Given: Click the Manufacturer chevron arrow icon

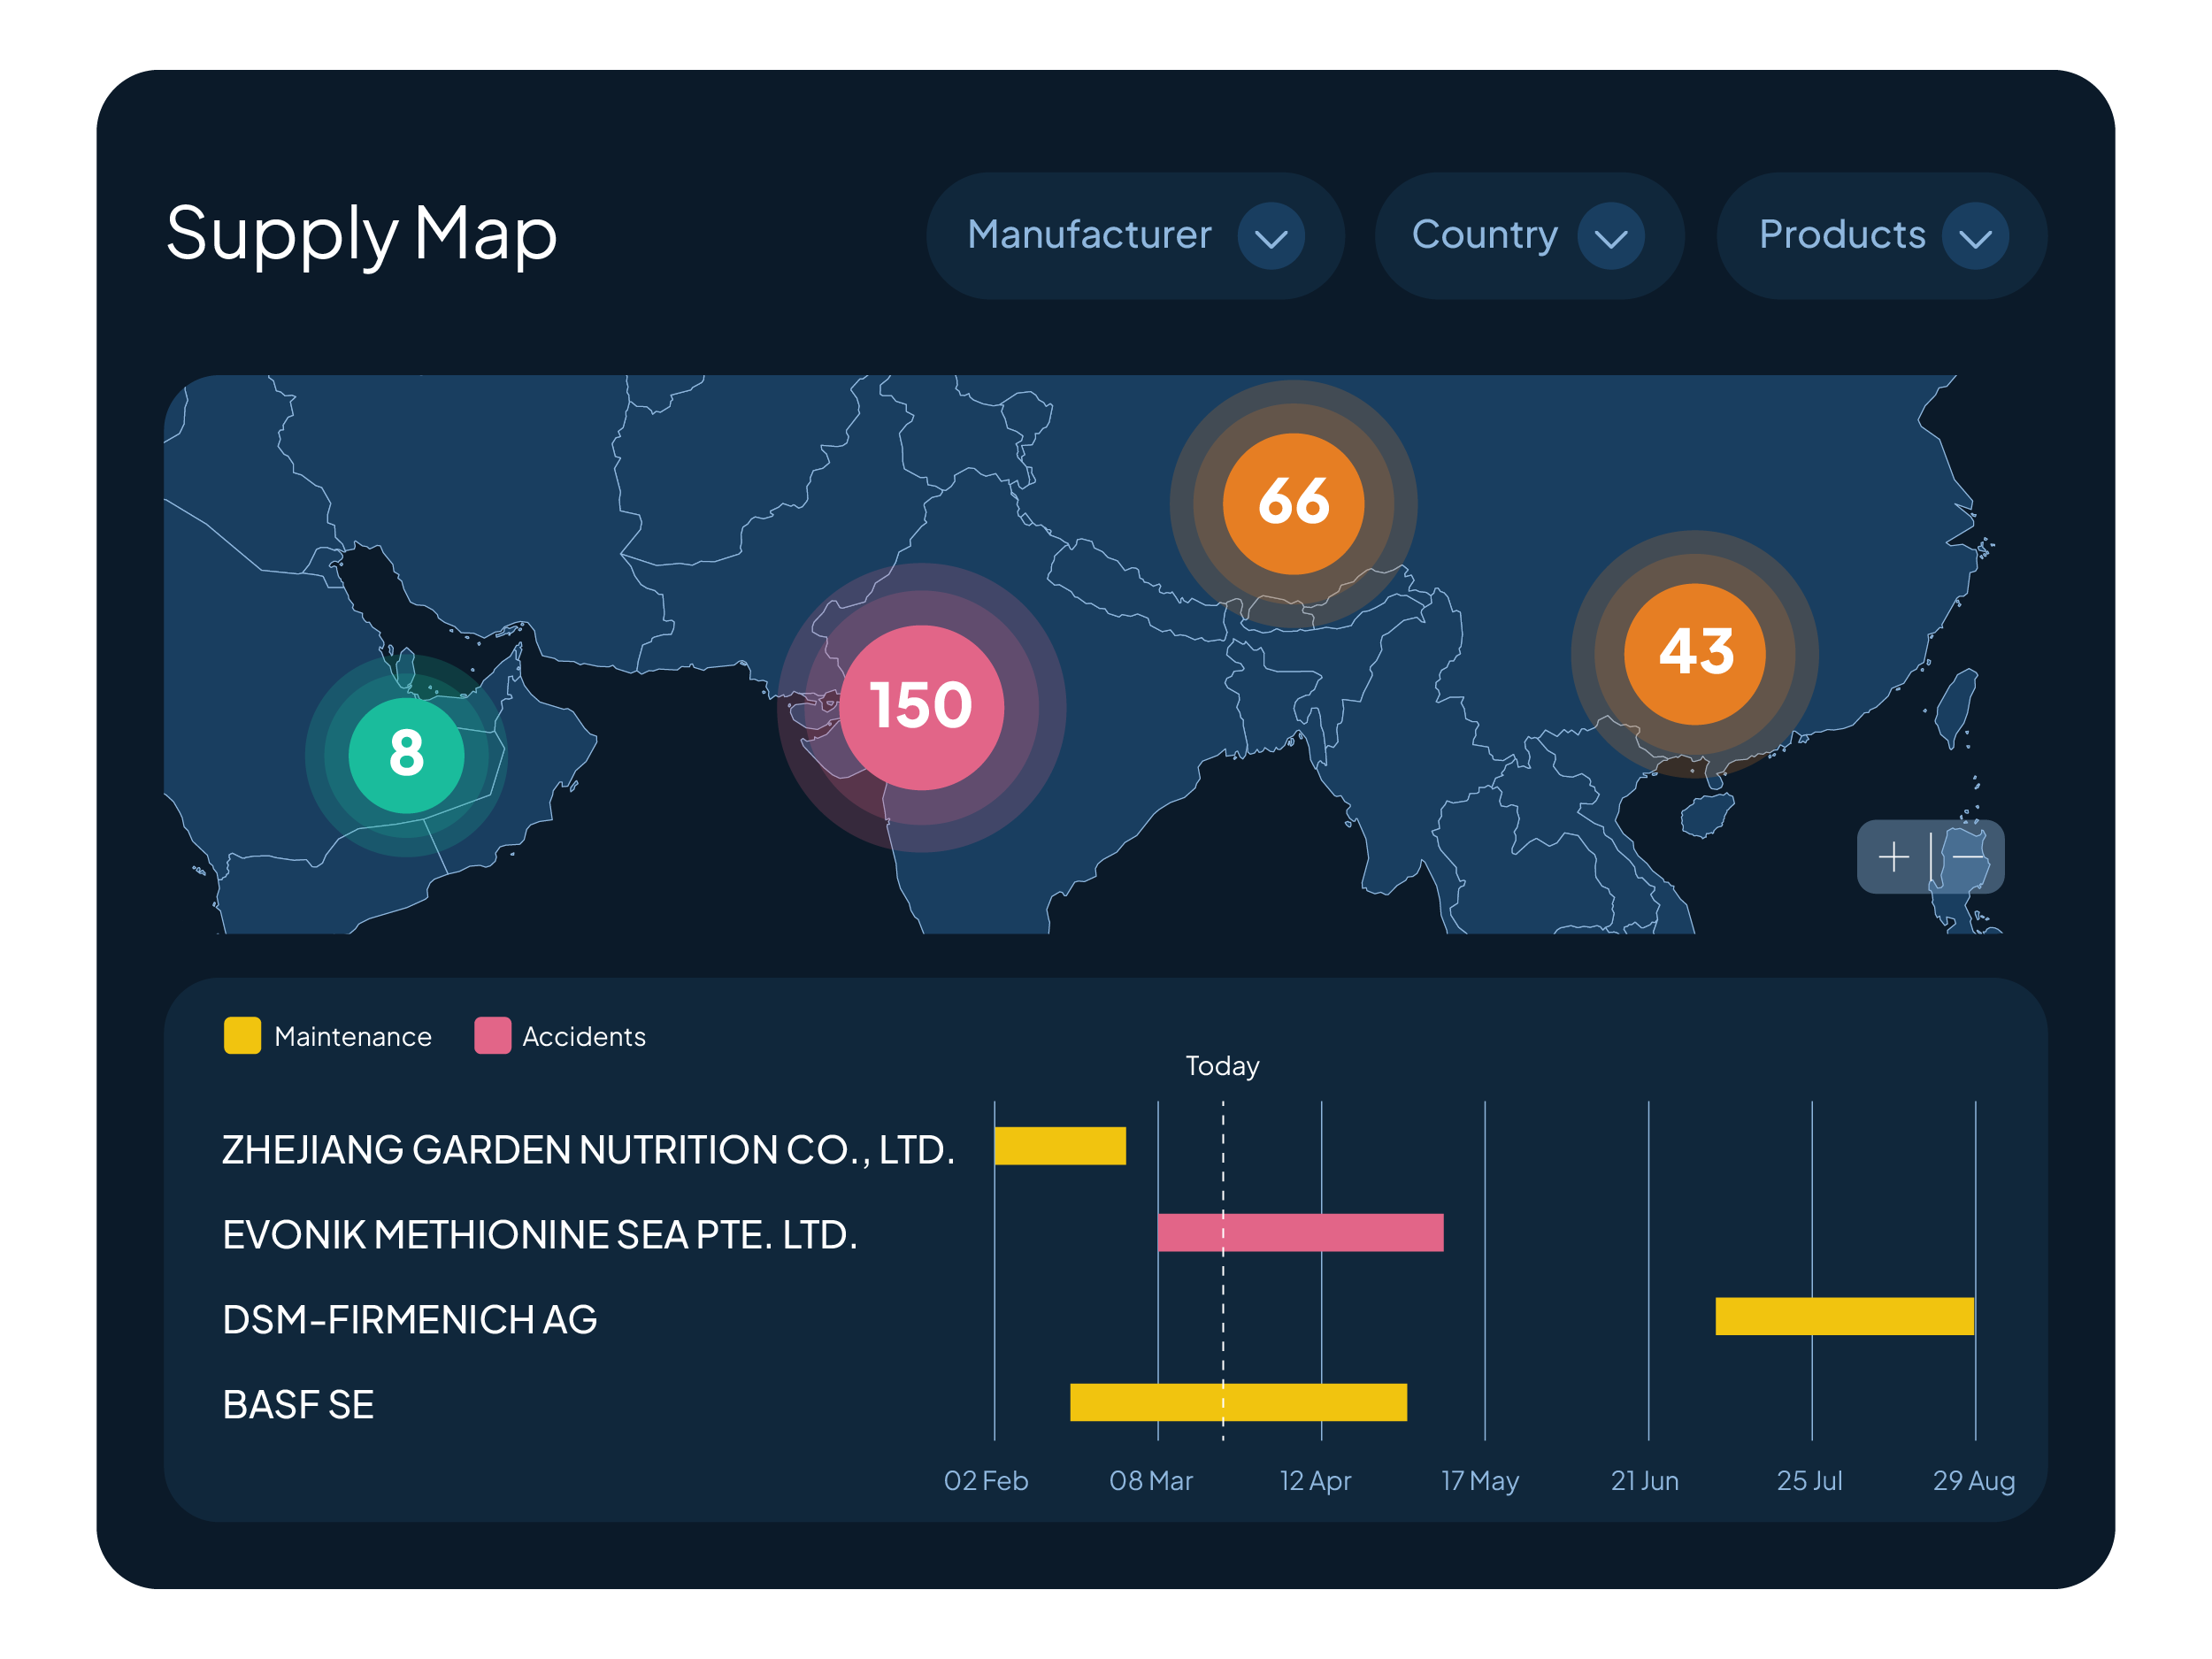Looking at the screenshot, I should point(1270,237).
